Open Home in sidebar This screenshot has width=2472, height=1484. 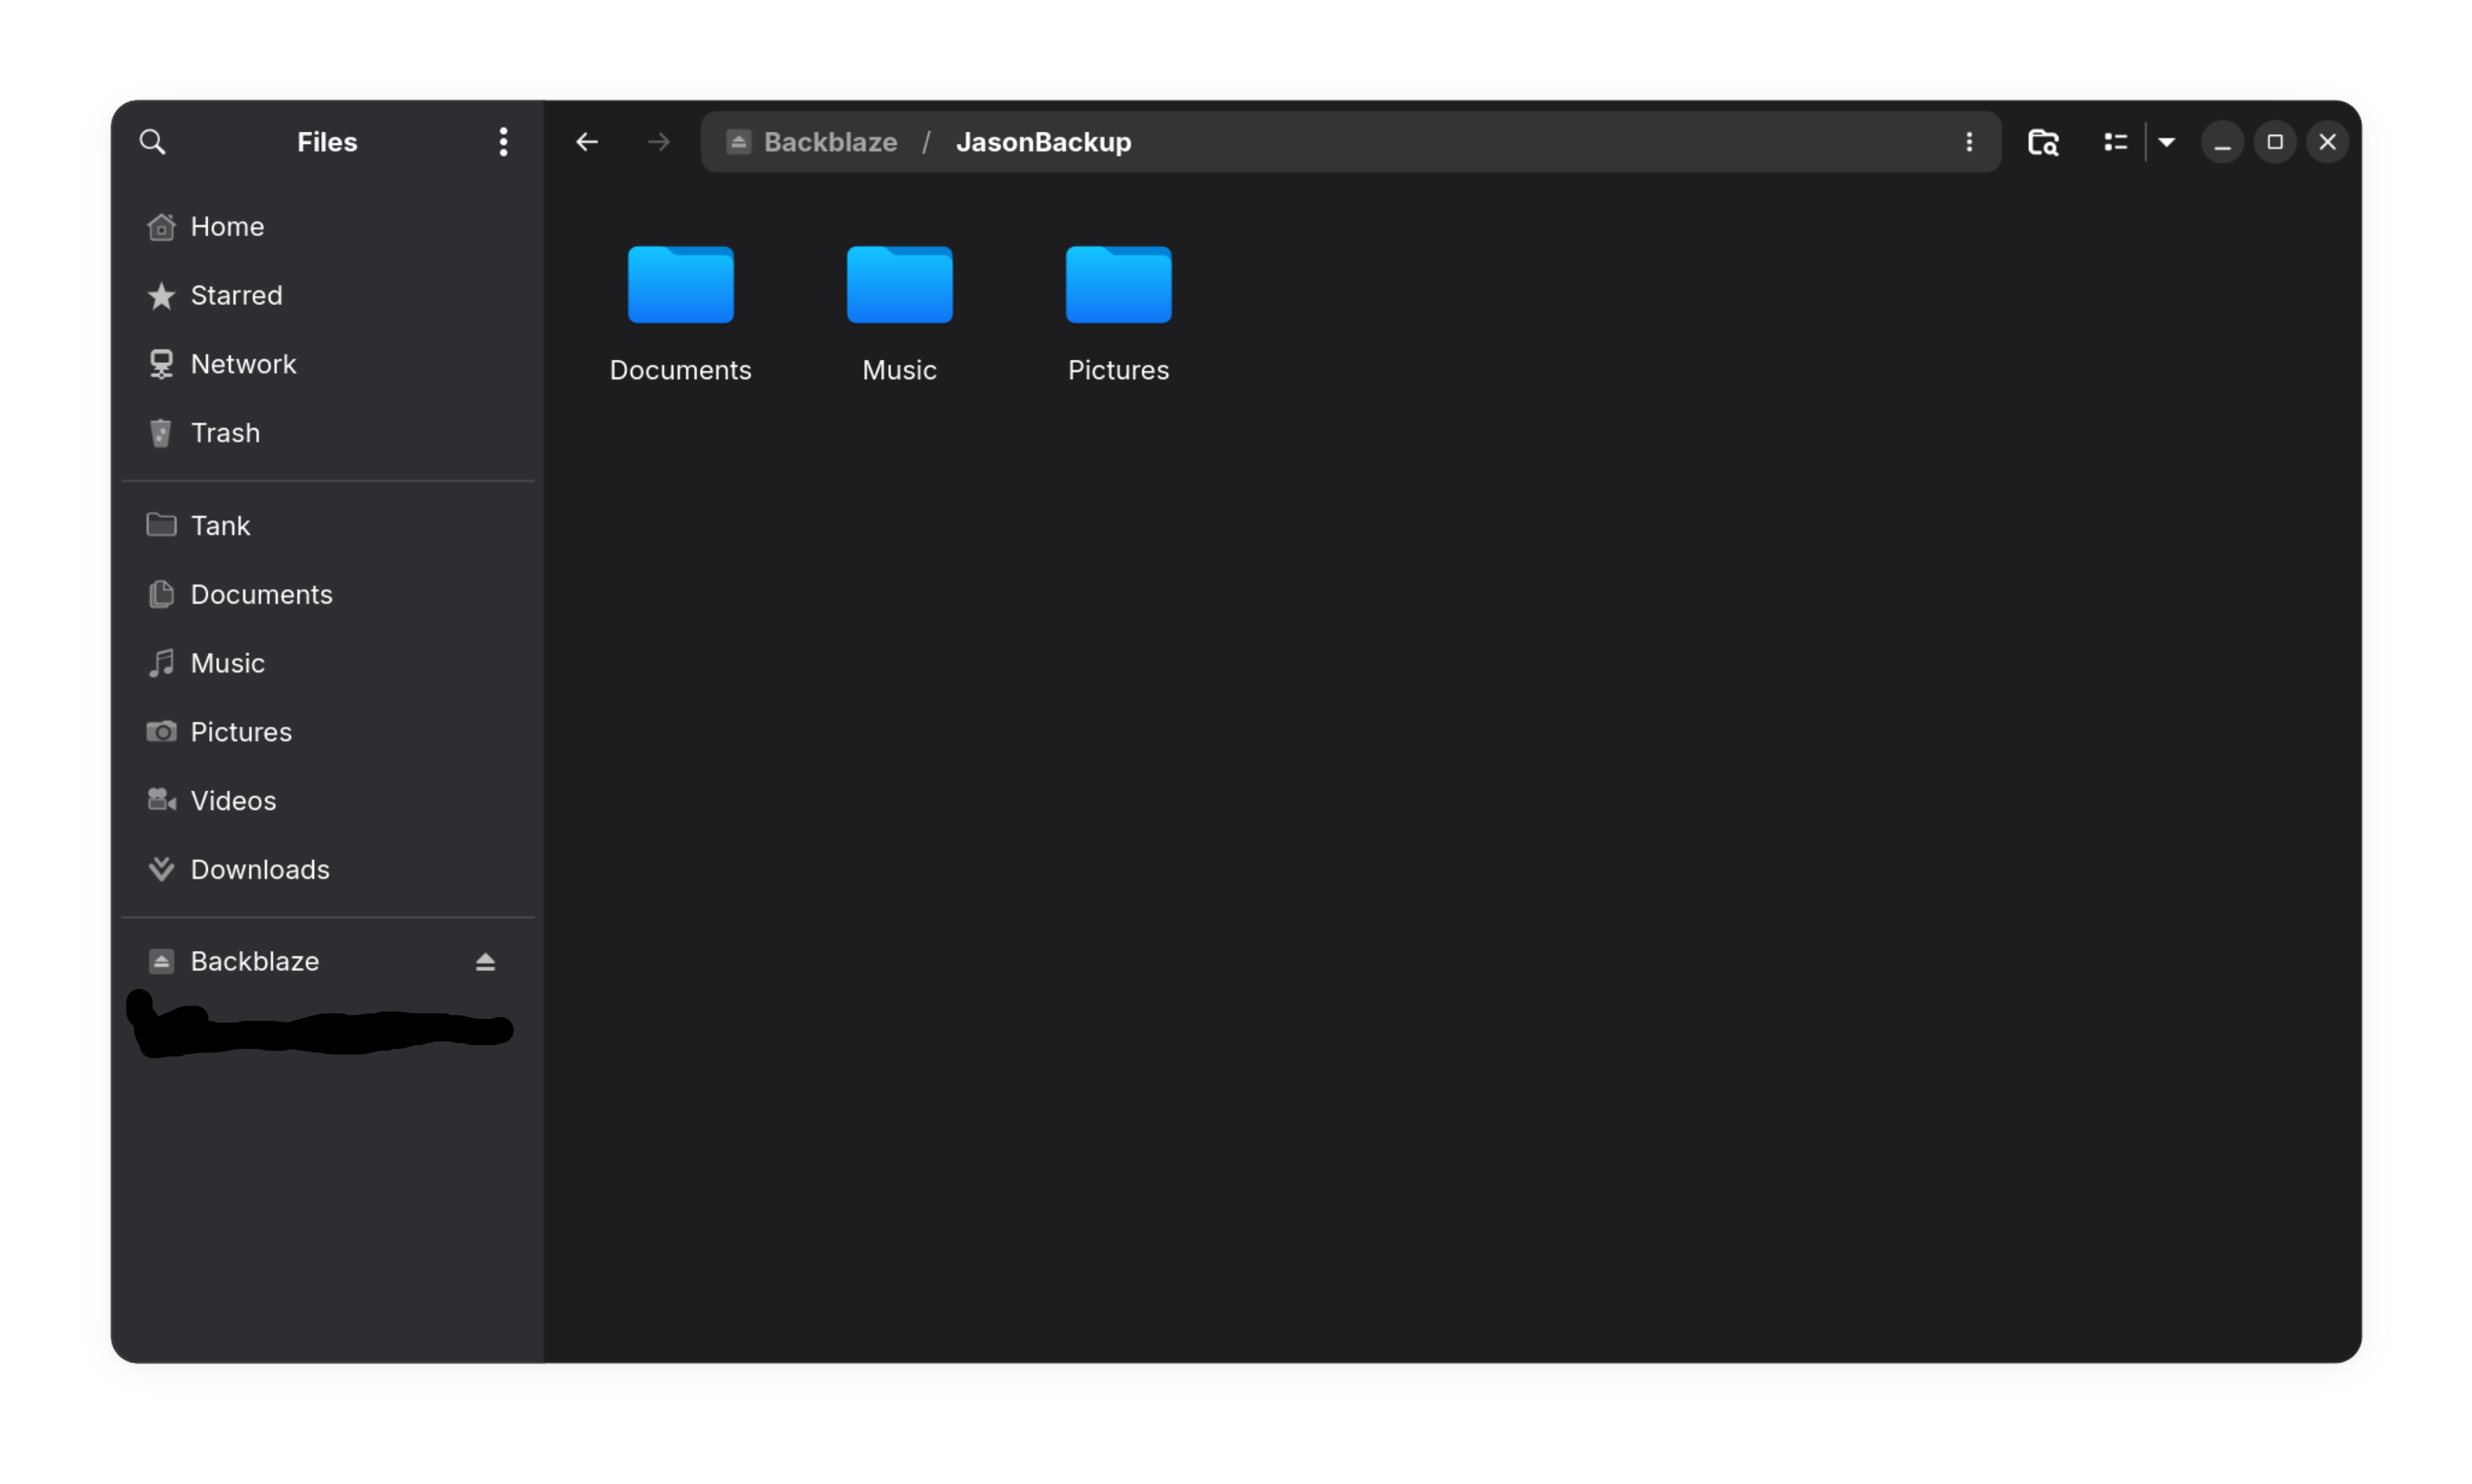click(227, 227)
